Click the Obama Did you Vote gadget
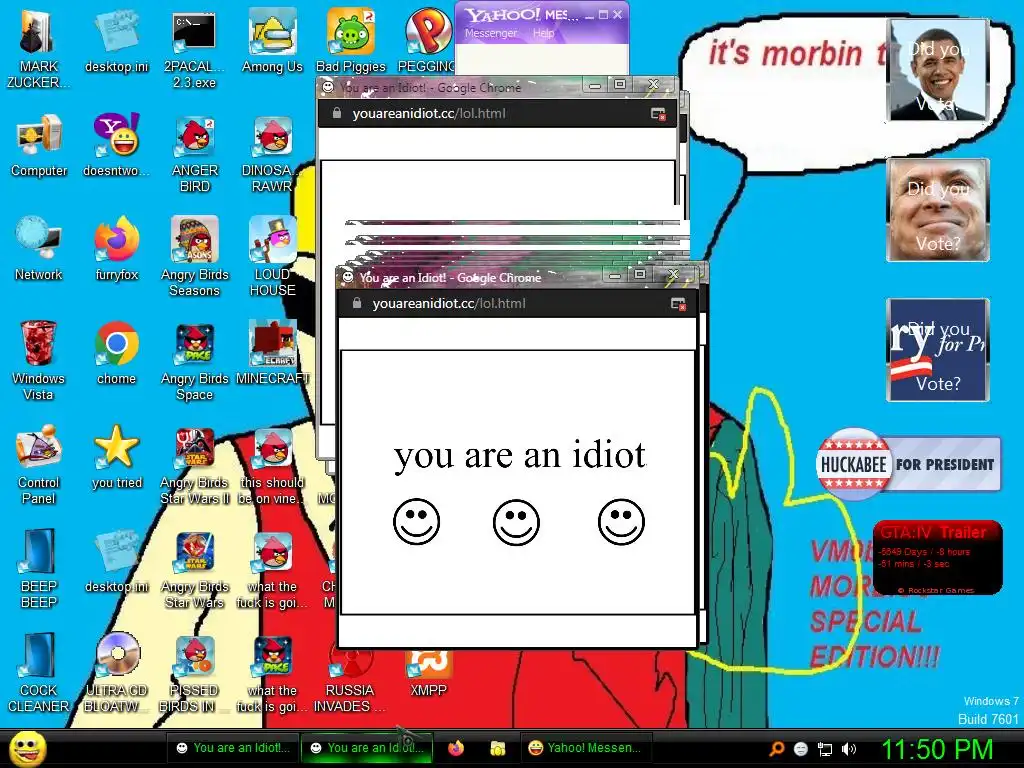 (x=938, y=70)
